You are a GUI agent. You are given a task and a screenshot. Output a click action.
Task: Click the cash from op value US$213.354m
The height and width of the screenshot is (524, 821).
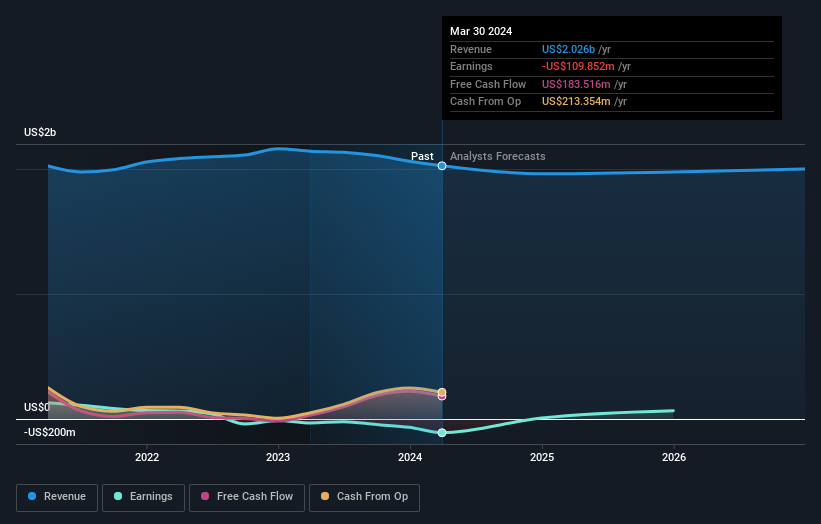coord(576,102)
